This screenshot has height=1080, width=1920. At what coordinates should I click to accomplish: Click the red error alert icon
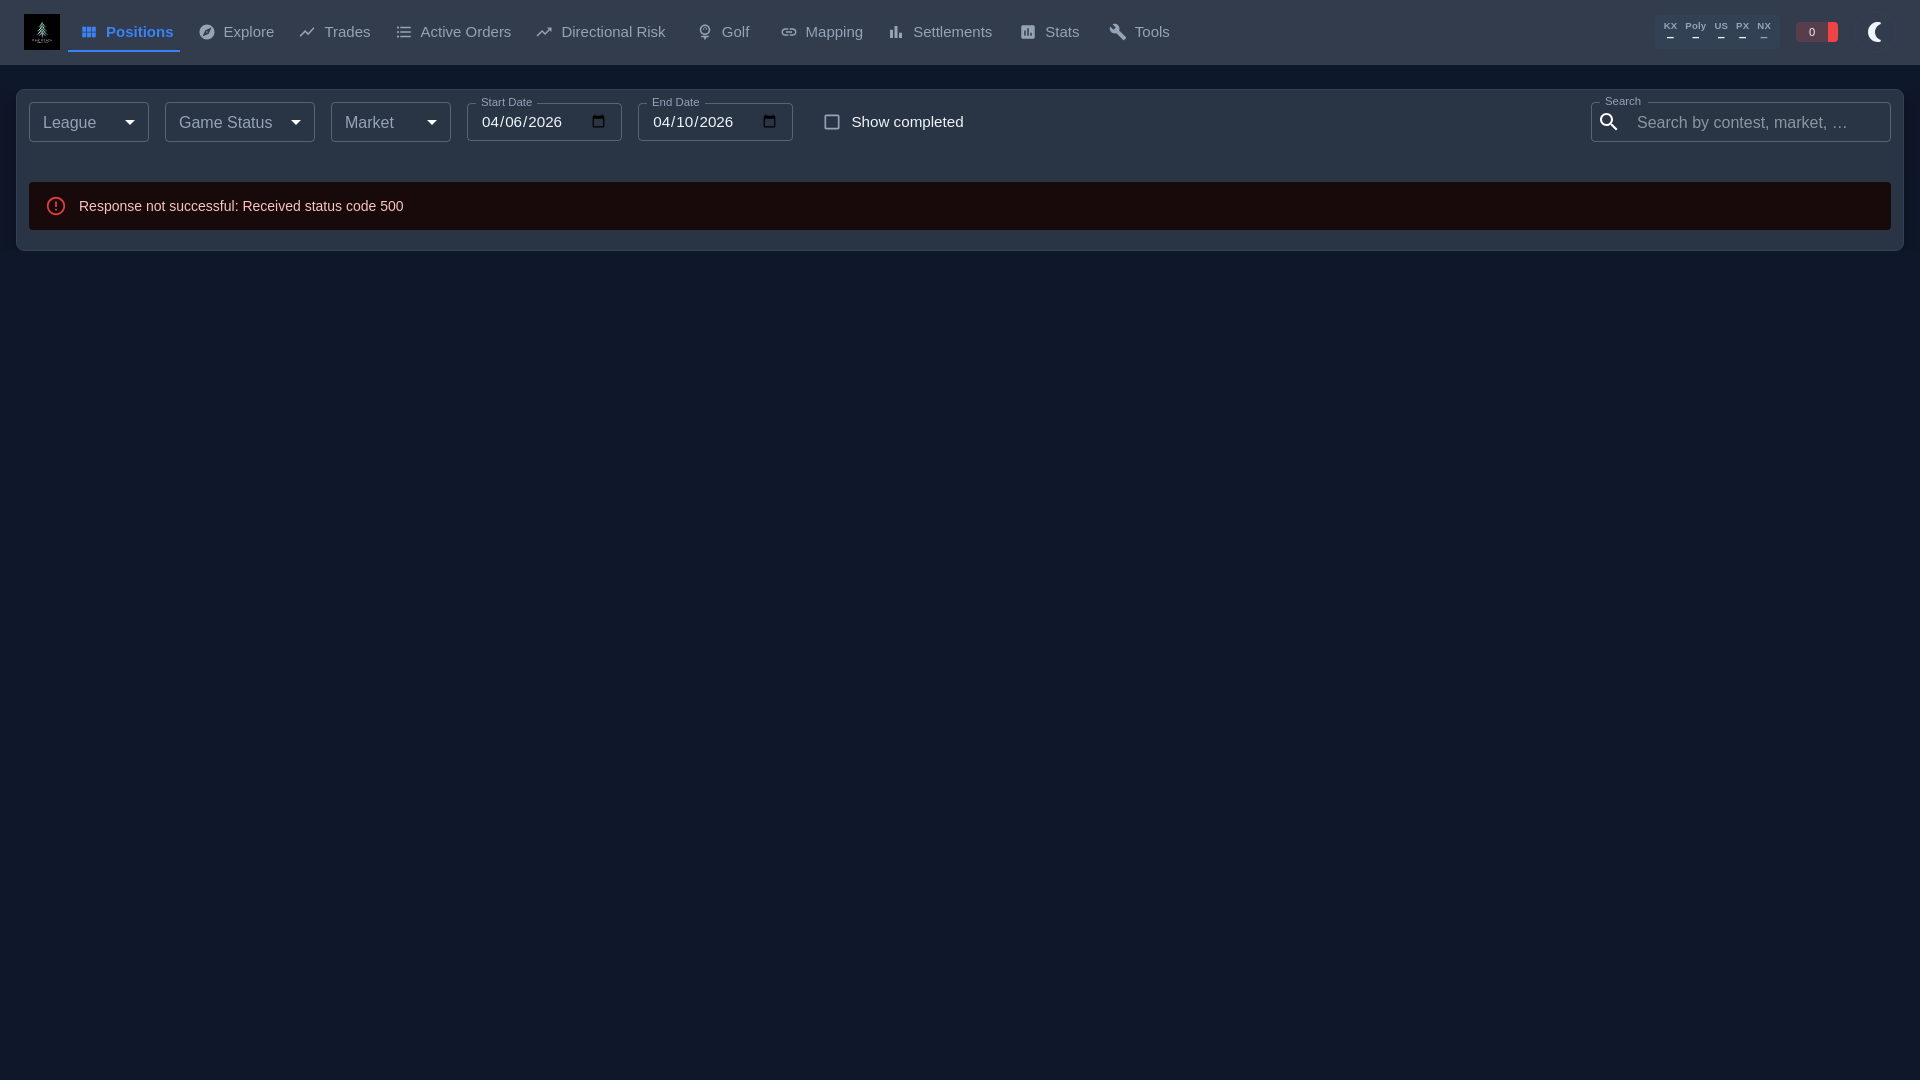[x=56, y=206]
